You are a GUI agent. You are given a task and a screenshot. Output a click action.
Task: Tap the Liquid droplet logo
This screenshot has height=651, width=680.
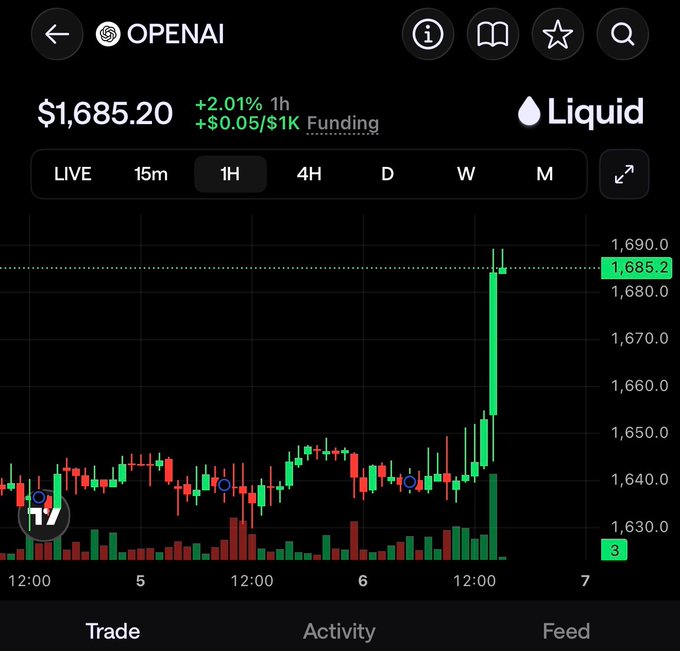point(529,111)
